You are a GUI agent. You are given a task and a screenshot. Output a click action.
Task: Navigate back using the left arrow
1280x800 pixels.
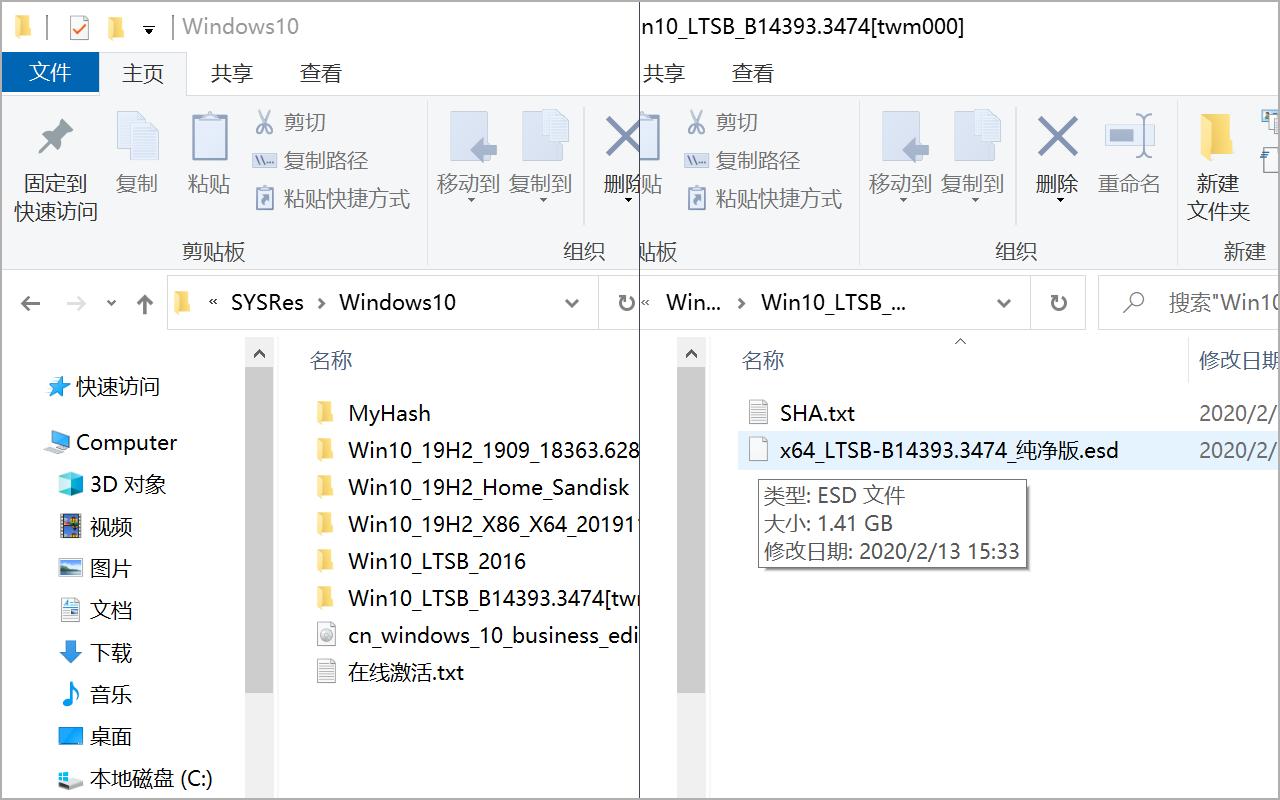click(x=25, y=303)
